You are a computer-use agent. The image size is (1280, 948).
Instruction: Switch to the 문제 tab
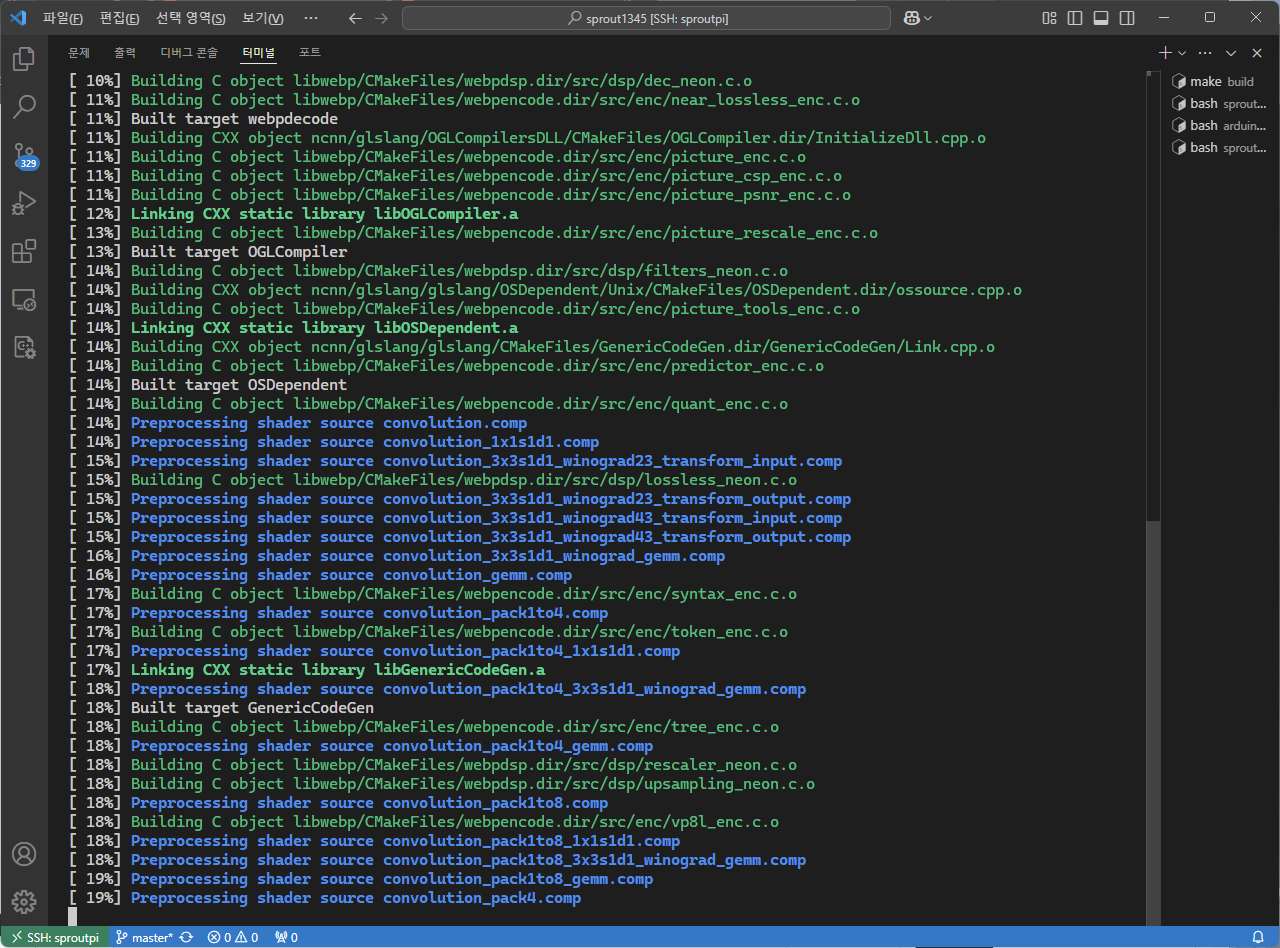(x=79, y=52)
